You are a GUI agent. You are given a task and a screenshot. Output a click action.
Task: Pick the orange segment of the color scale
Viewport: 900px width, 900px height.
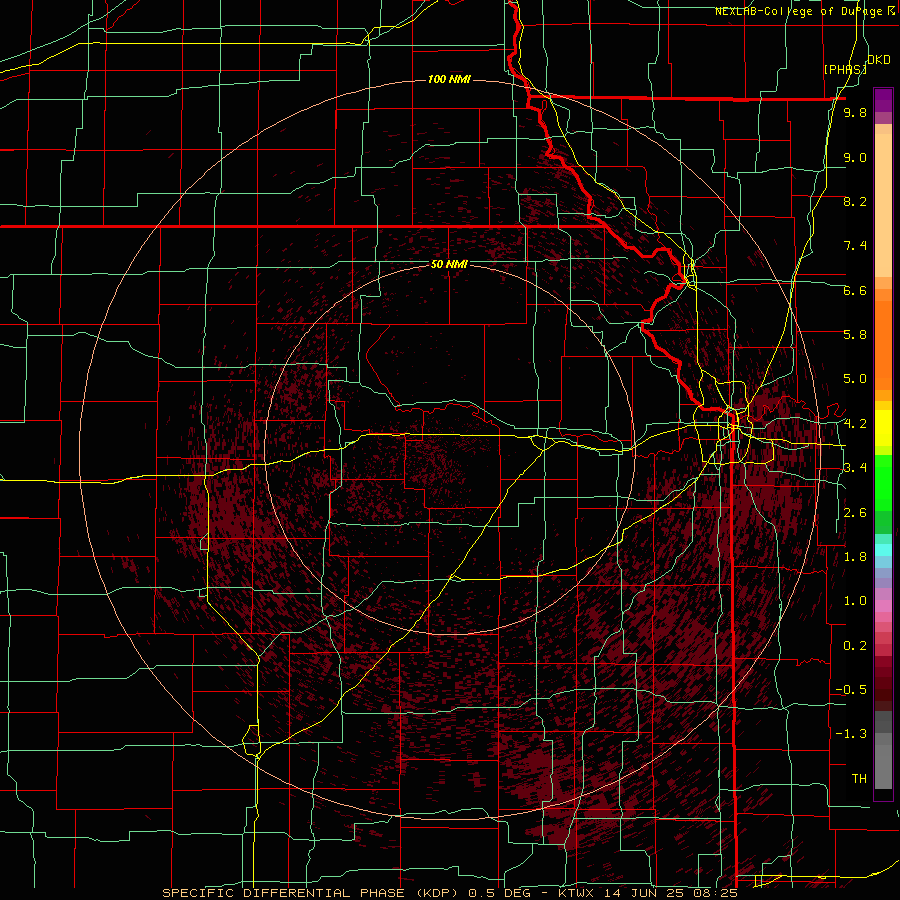click(883, 344)
